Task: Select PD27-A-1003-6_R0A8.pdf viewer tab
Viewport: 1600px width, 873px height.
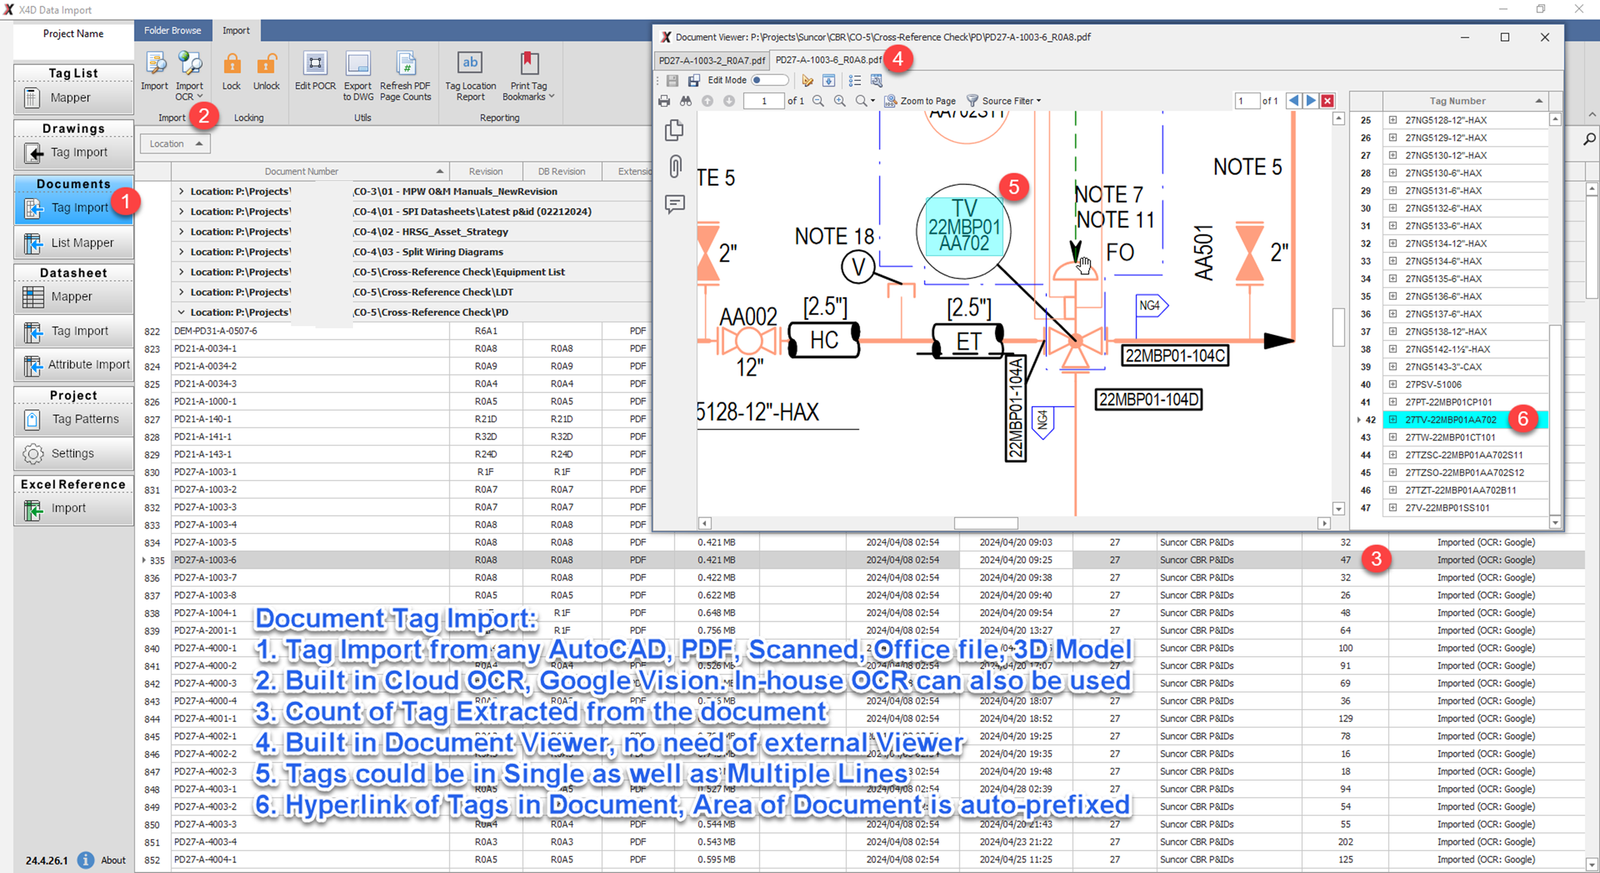Action: tap(828, 60)
